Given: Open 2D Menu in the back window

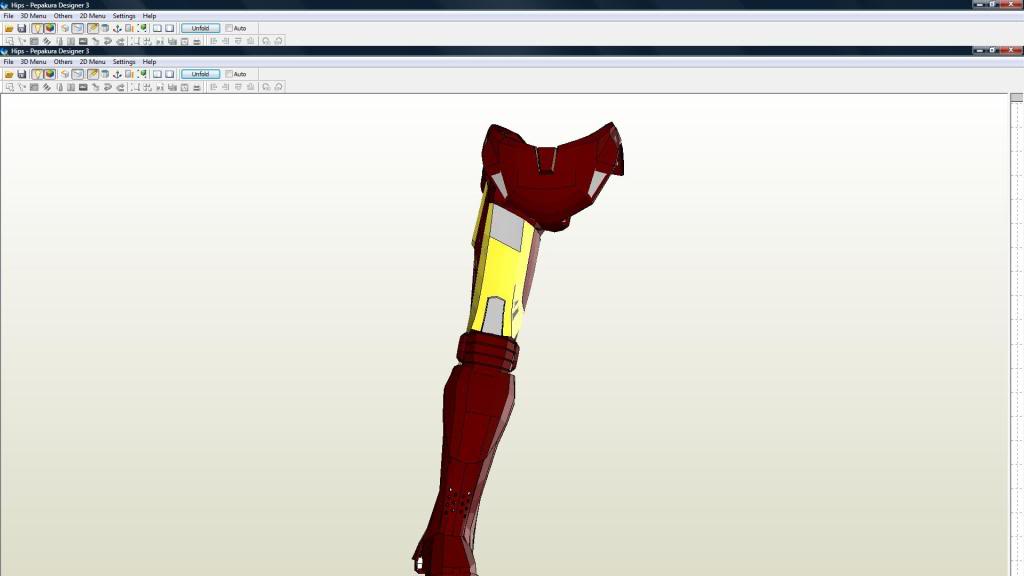Looking at the screenshot, I should pos(92,16).
